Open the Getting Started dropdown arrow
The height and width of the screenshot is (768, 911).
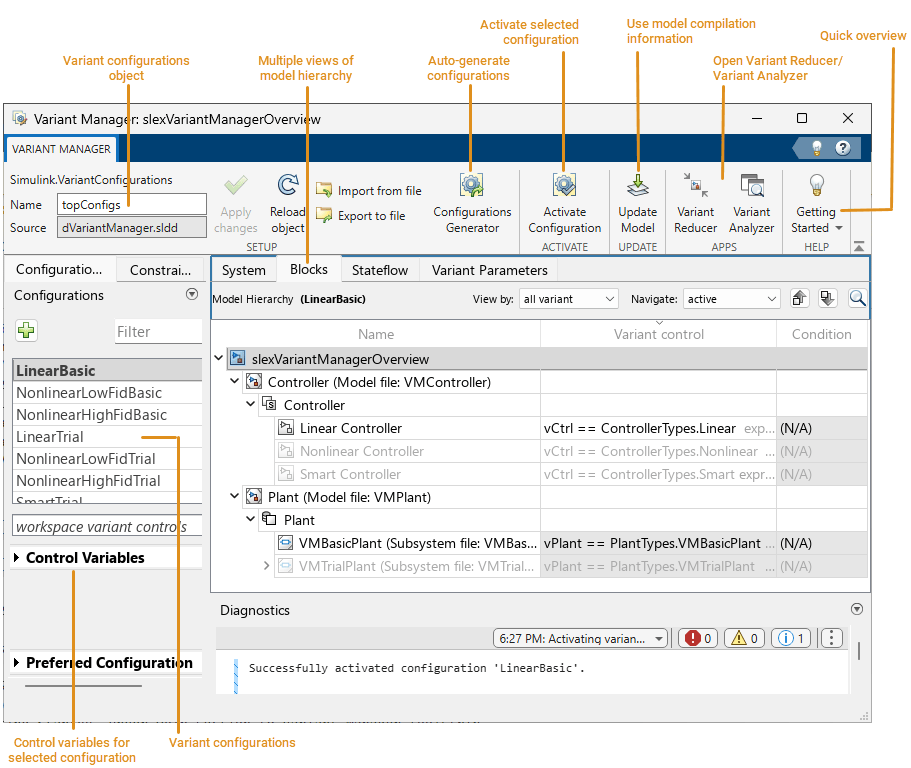839,228
